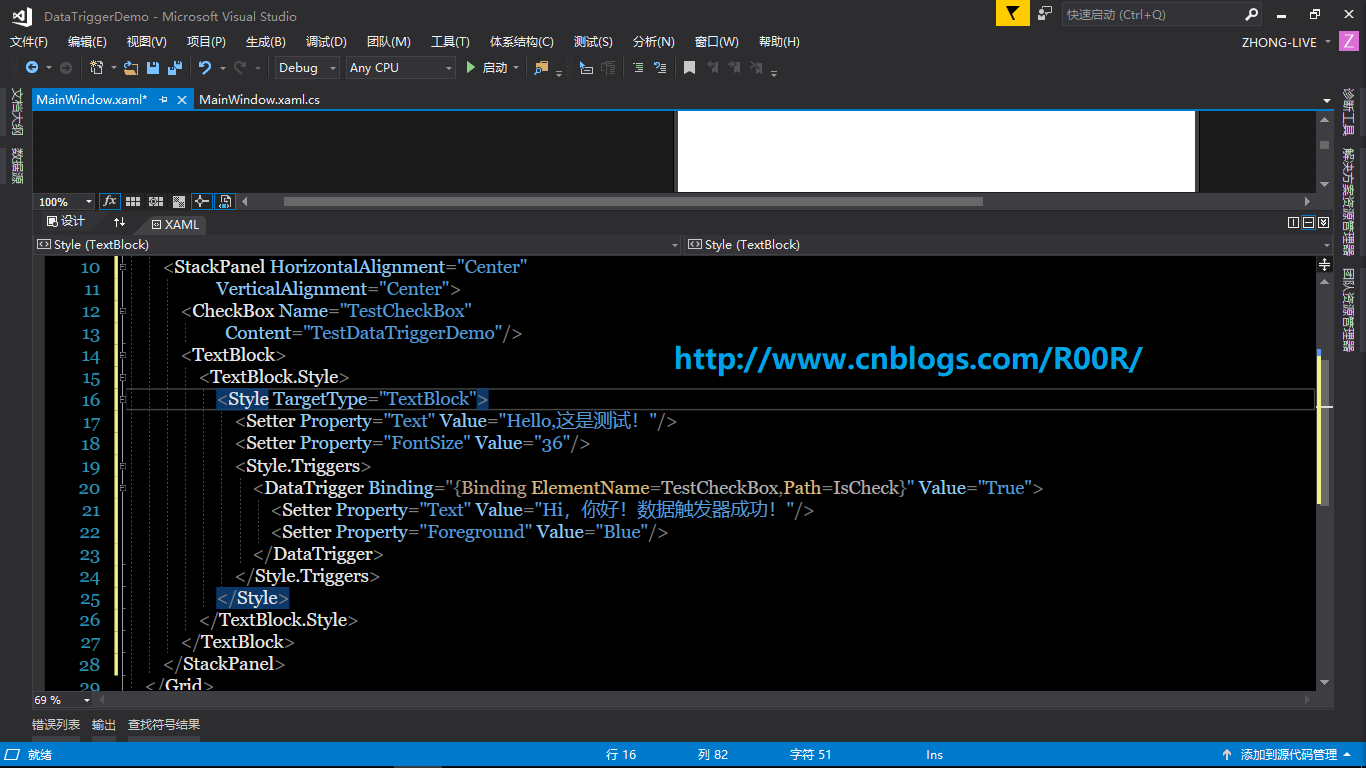The image size is (1366, 768).
Task: Open the 数据源 side panel tab
Action: tap(17, 166)
